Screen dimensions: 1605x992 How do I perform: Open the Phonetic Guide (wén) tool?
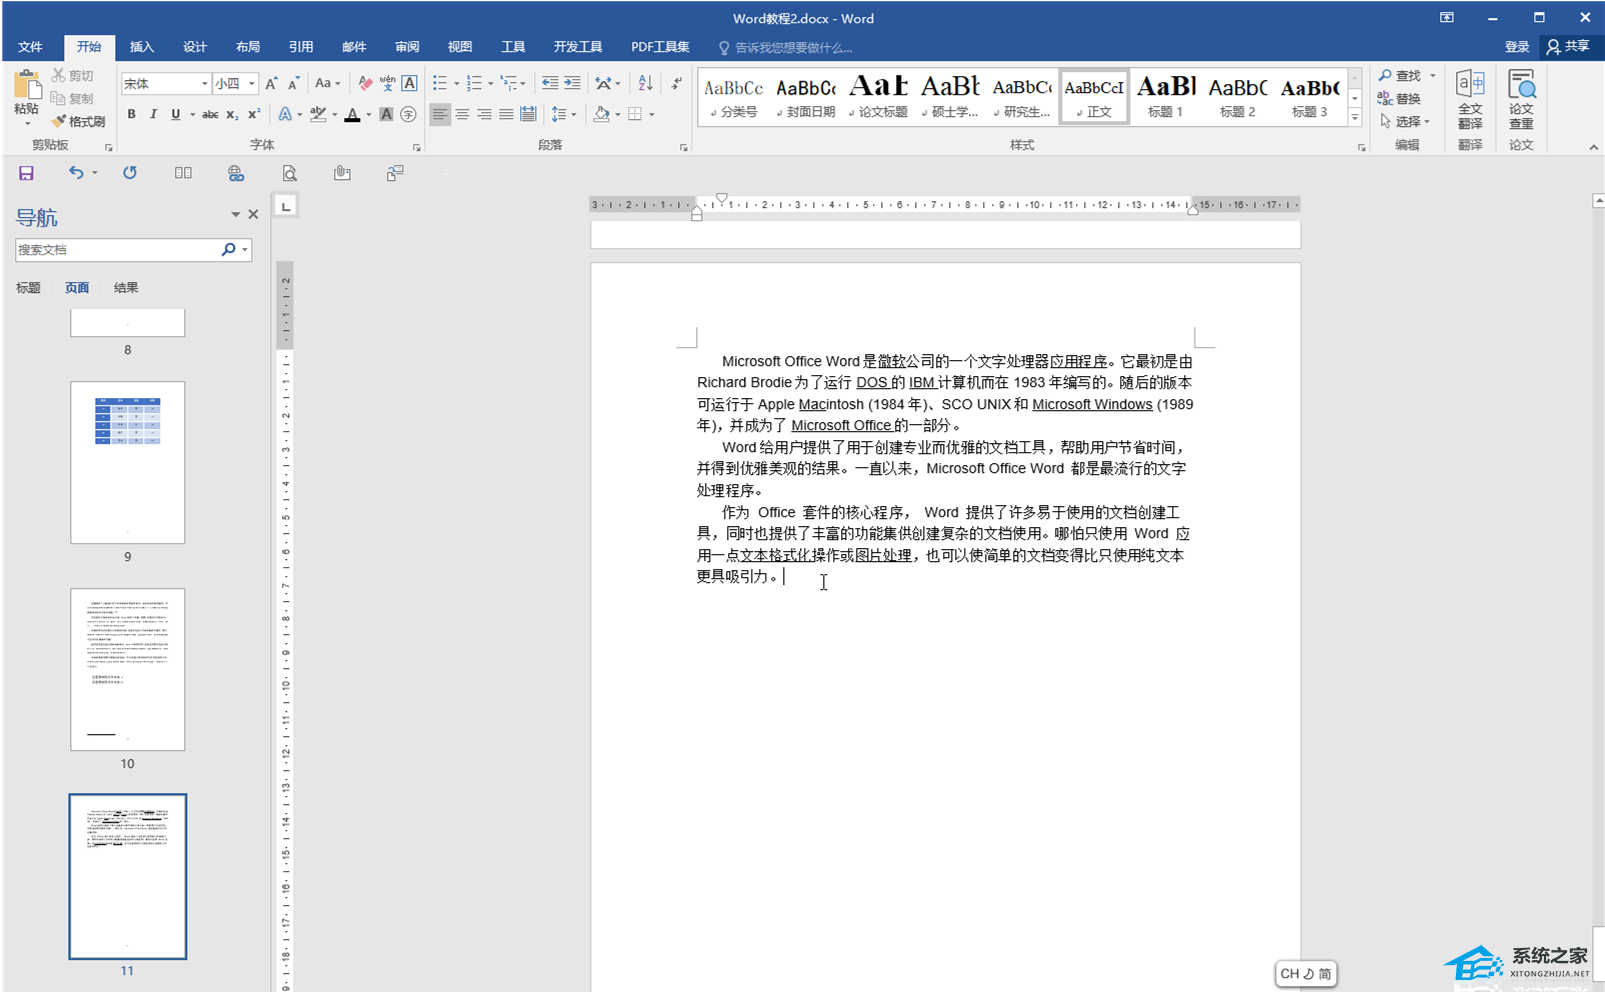[x=387, y=84]
